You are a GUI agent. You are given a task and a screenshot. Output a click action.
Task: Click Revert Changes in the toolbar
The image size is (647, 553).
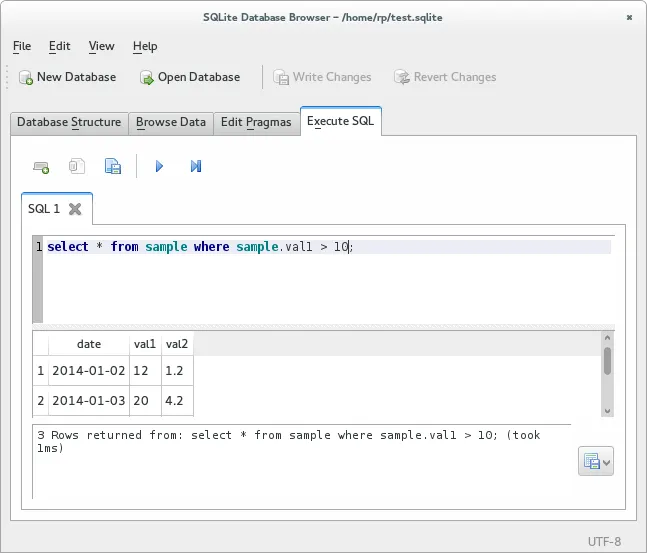tap(444, 77)
